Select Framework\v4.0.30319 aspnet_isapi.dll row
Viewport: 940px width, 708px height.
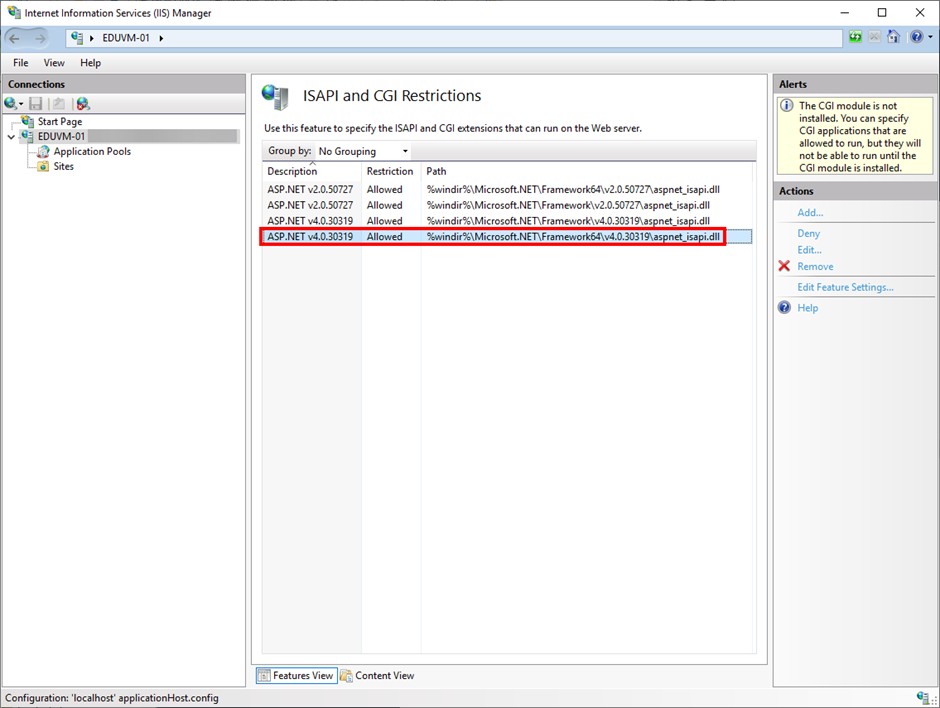coord(507,221)
